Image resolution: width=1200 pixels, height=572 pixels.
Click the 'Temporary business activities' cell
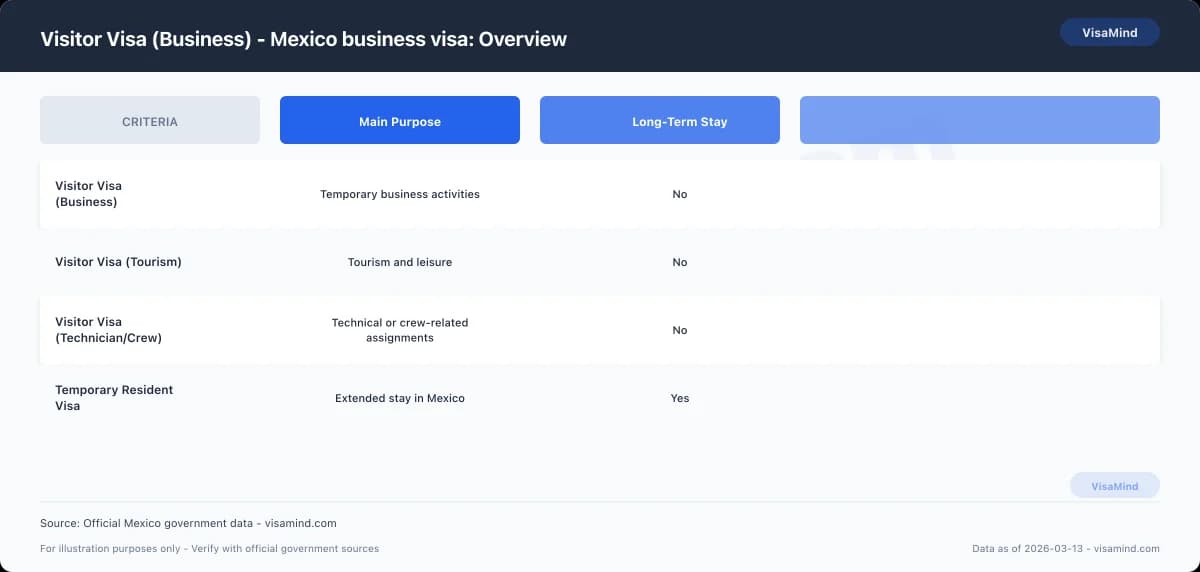click(400, 194)
